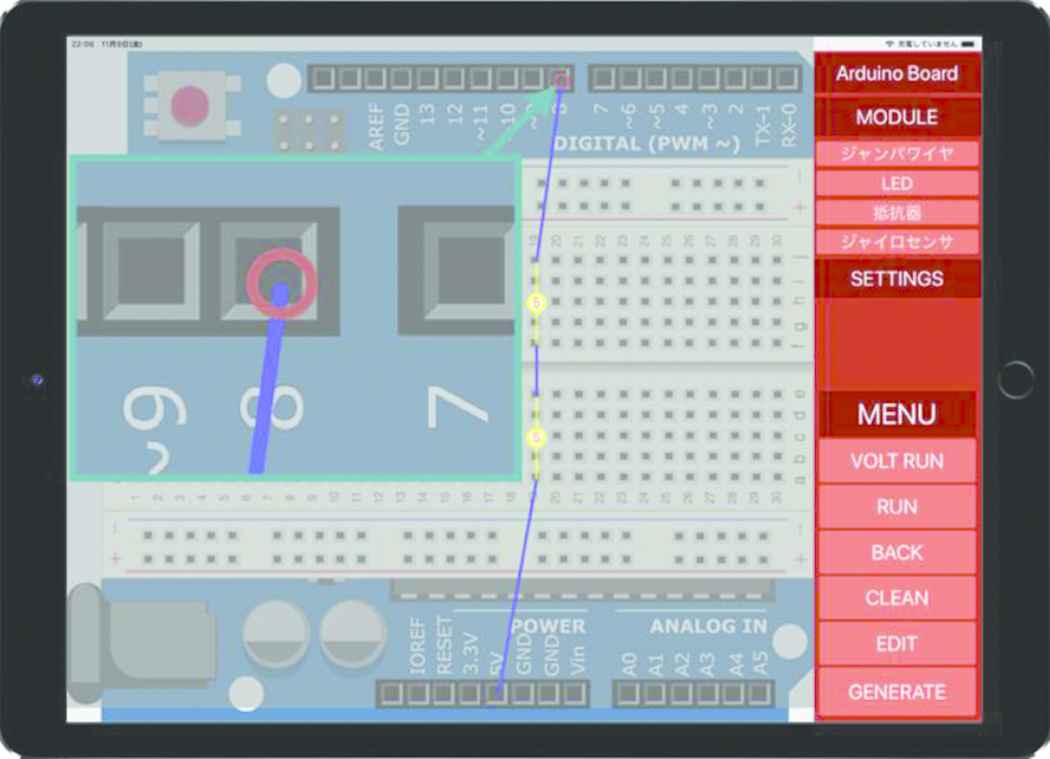The height and width of the screenshot is (759, 1050).
Task: Select analog input A5 socket
Action: [x=759, y=694]
